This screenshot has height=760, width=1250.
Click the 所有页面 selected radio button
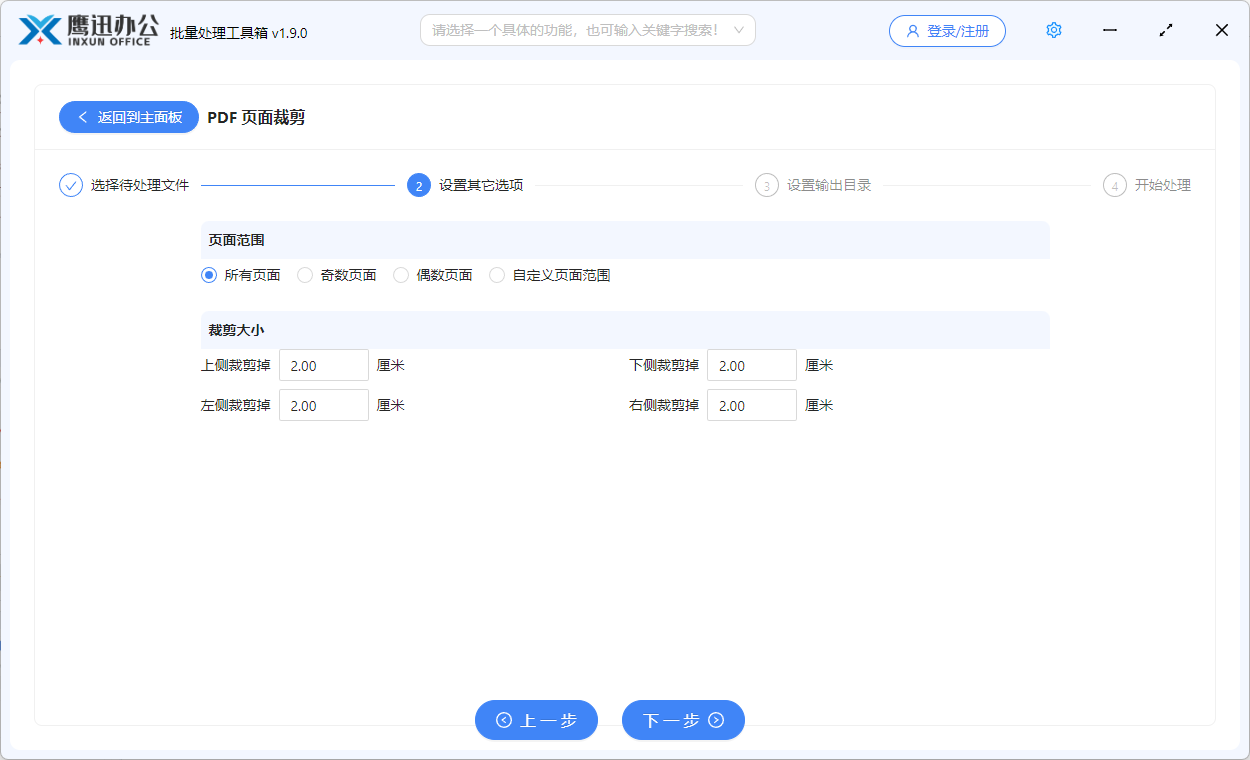(x=208, y=274)
